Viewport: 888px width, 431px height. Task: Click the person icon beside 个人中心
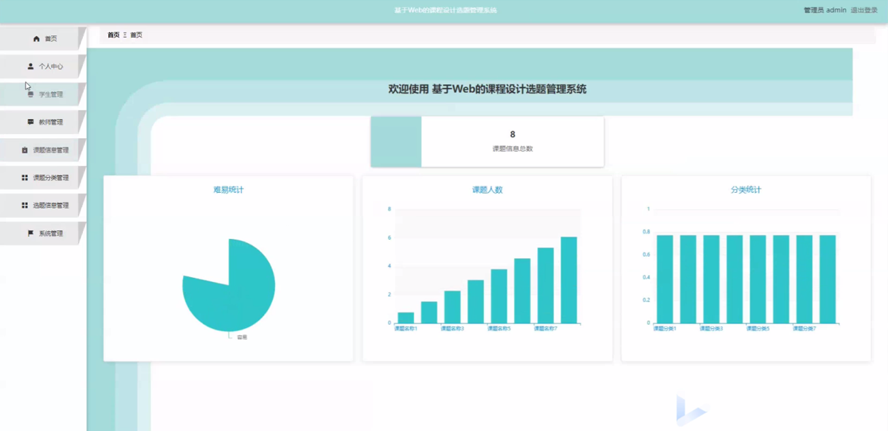(31, 66)
